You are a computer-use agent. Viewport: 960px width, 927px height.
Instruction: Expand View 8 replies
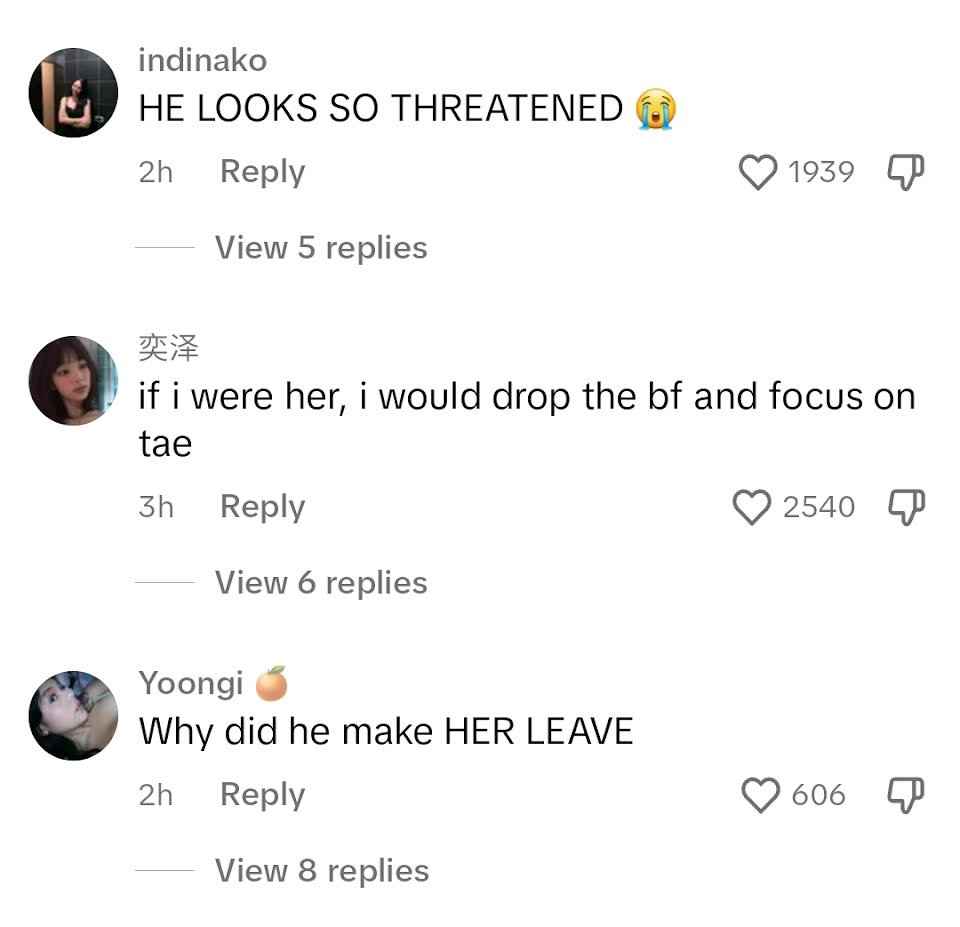tap(321, 870)
